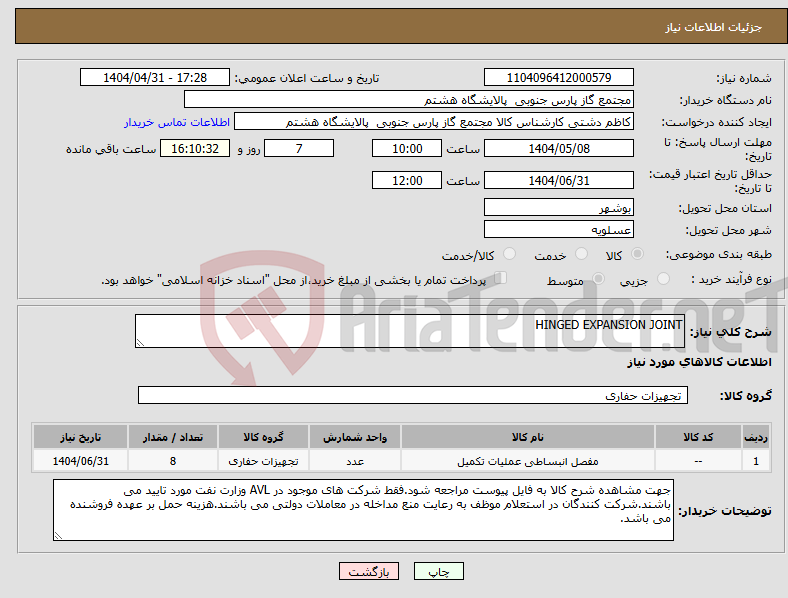This screenshot has width=788, height=598.
Task: Click the row number cell 1
Action: (756, 461)
